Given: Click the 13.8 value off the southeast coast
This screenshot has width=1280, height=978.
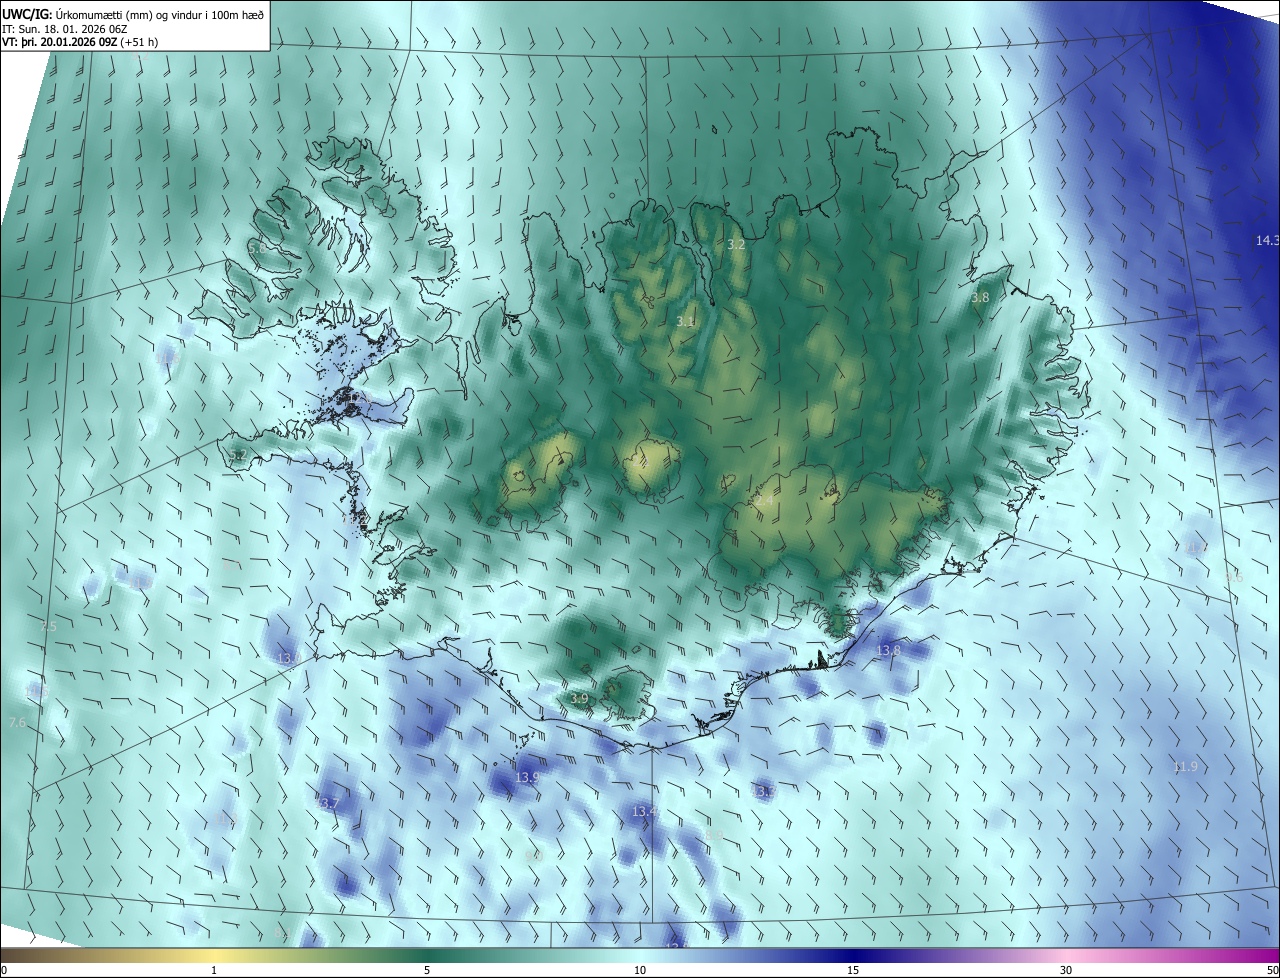Looking at the screenshot, I should coord(888,650).
